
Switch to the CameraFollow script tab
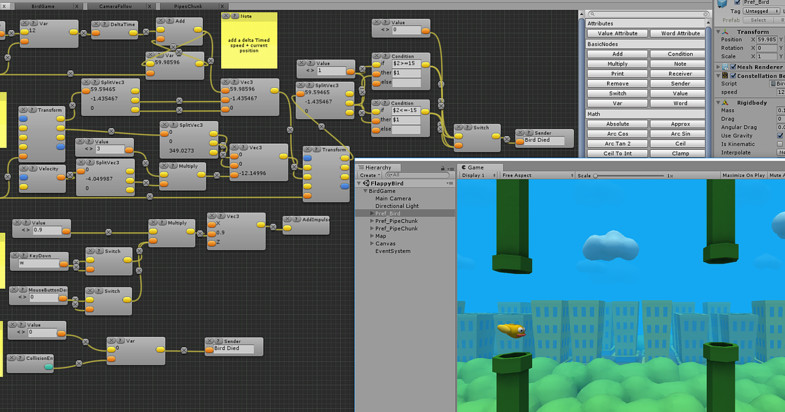pyautogui.click(x=116, y=6)
